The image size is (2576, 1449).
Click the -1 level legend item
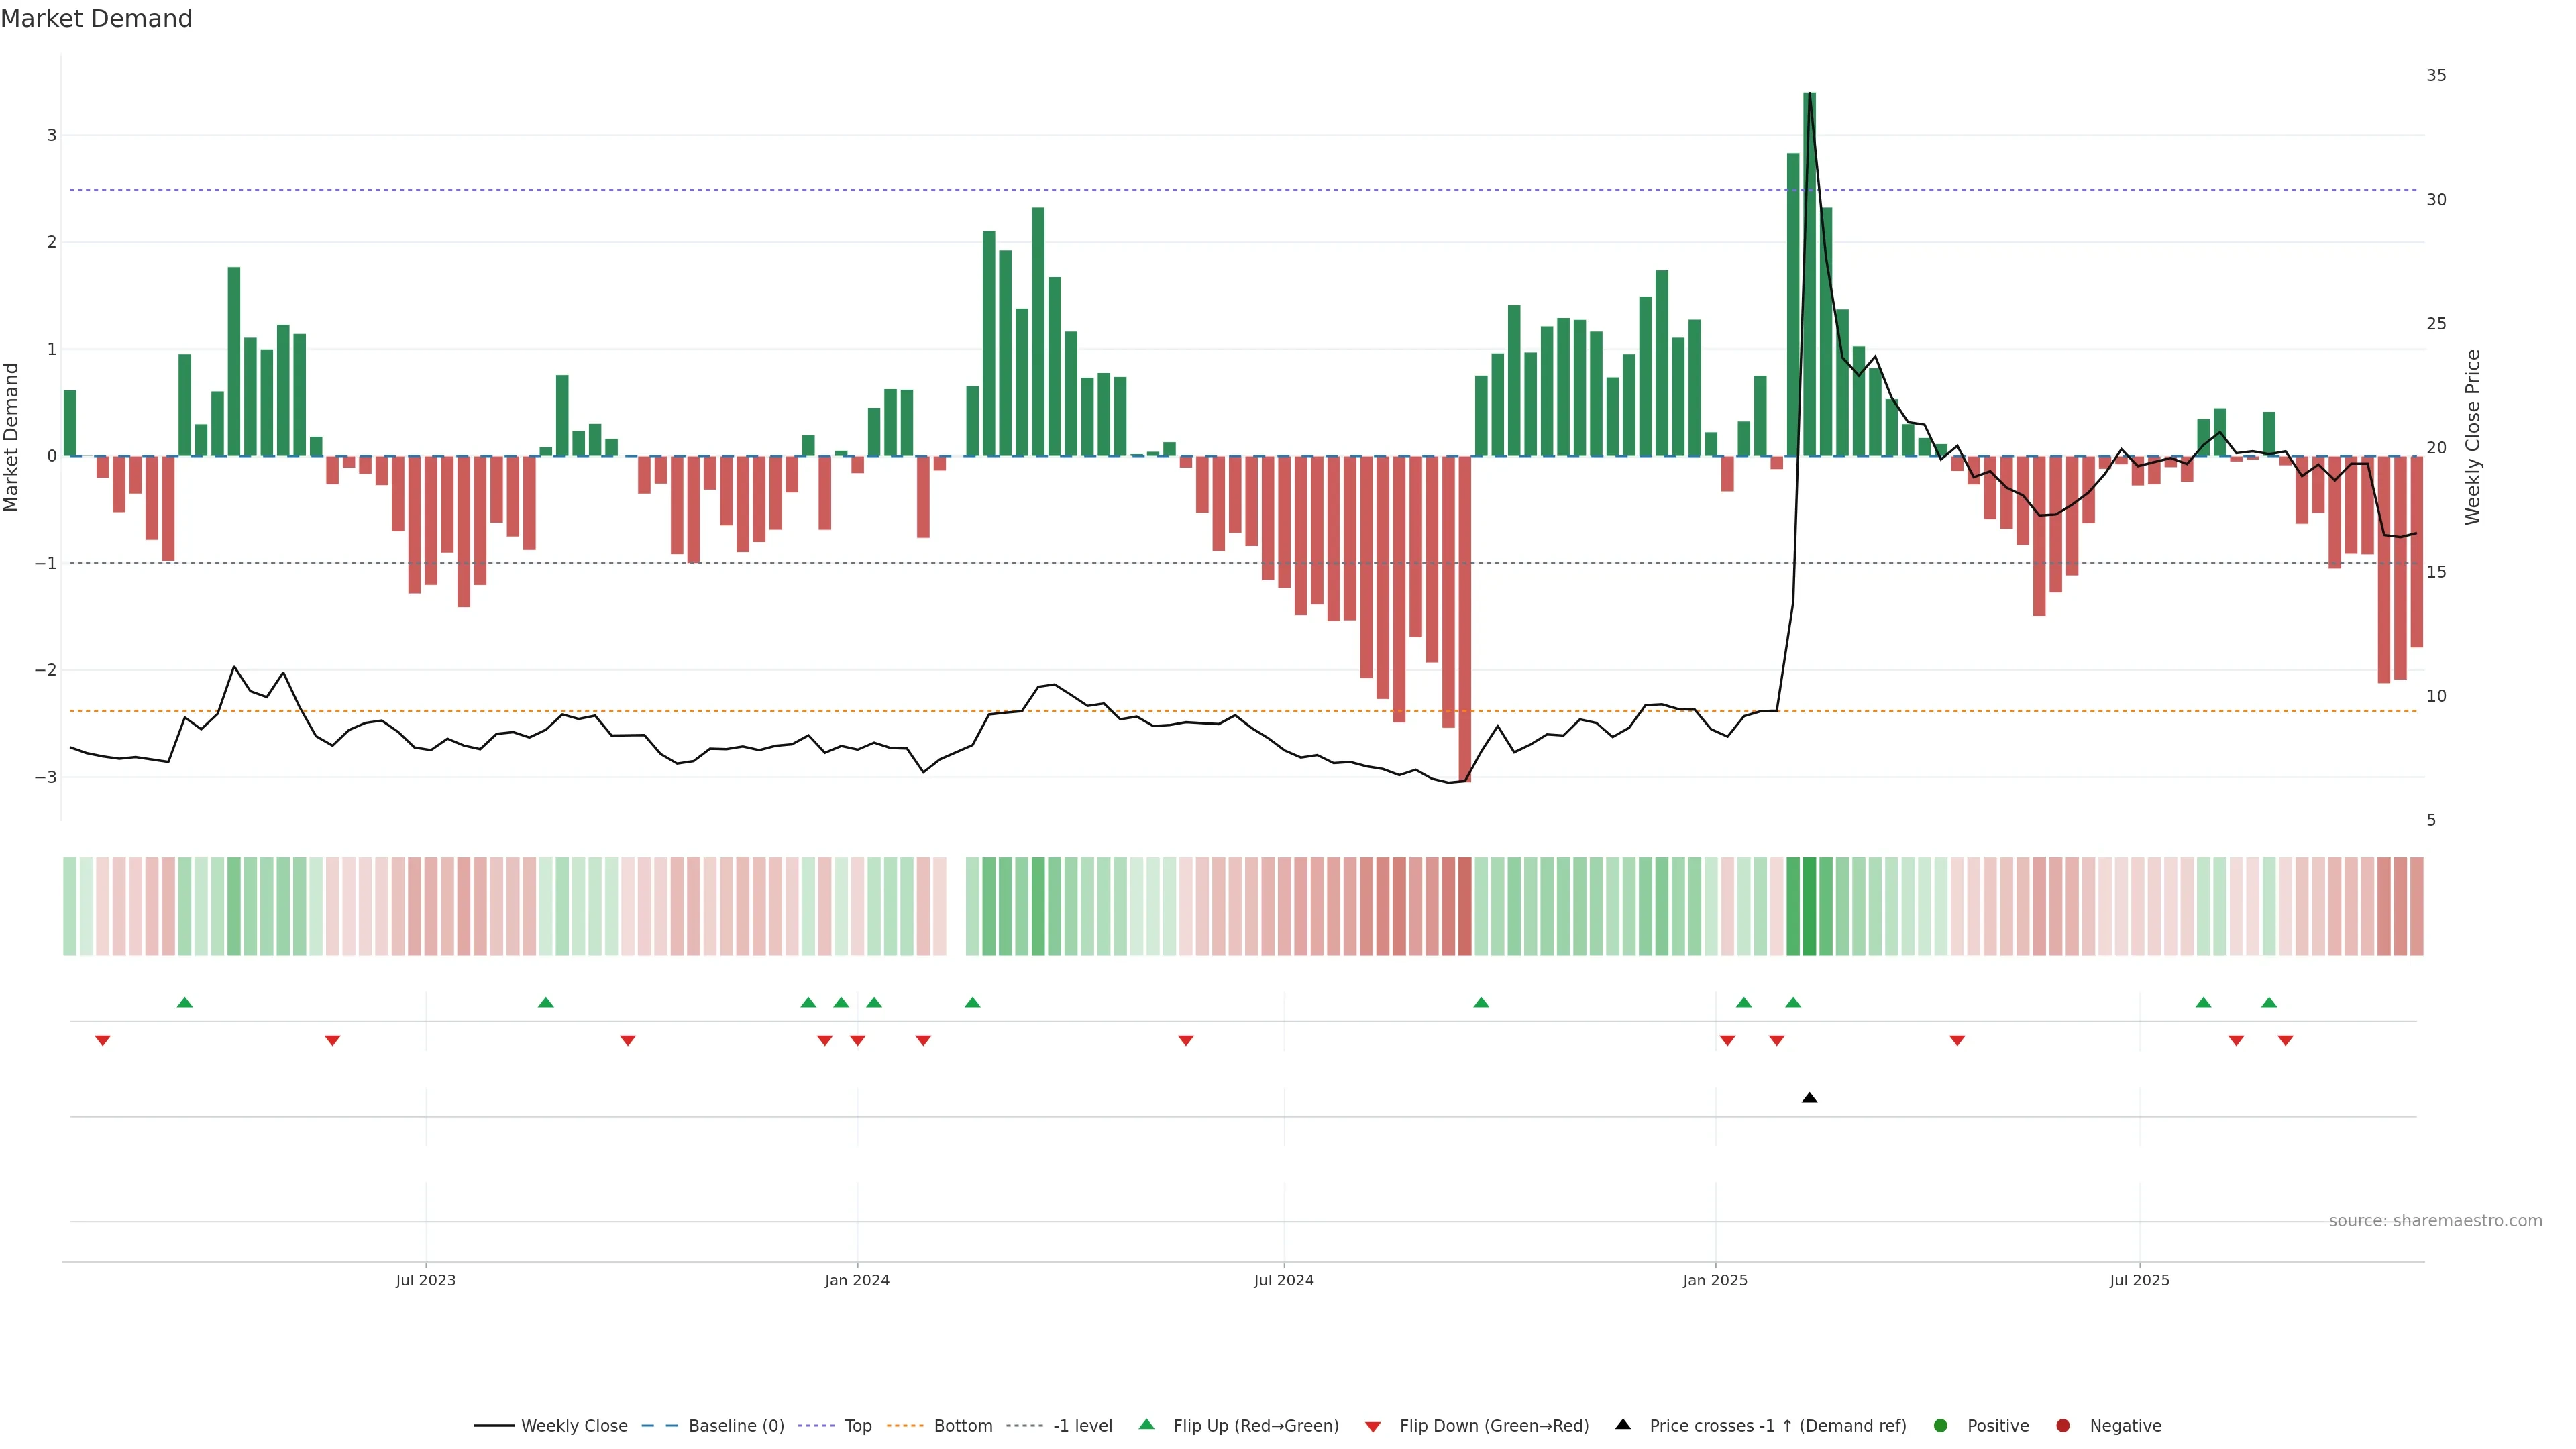click(x=1082, y=1426)
